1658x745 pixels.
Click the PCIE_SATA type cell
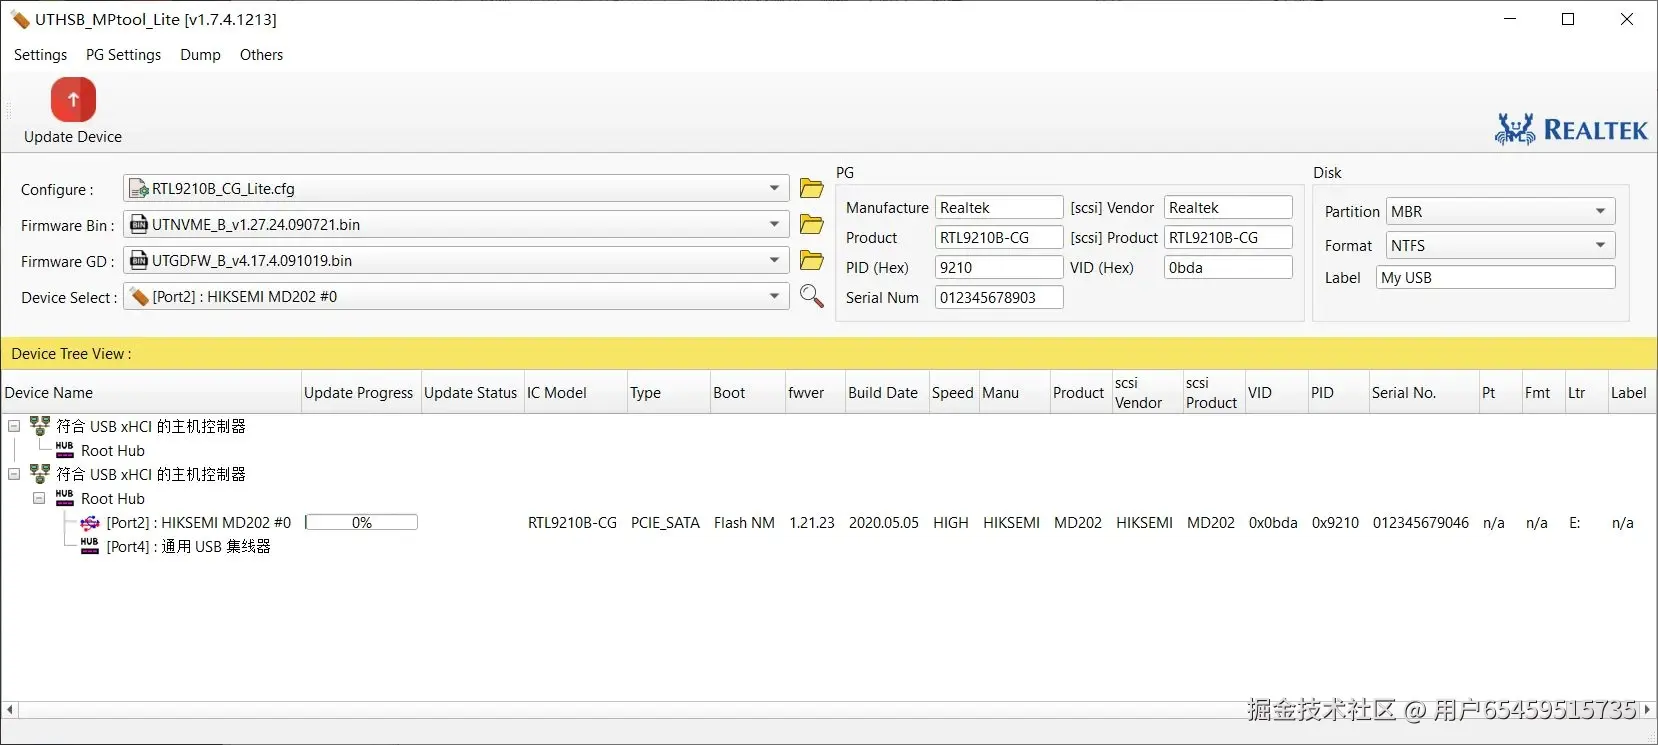(x=665, y=522)
